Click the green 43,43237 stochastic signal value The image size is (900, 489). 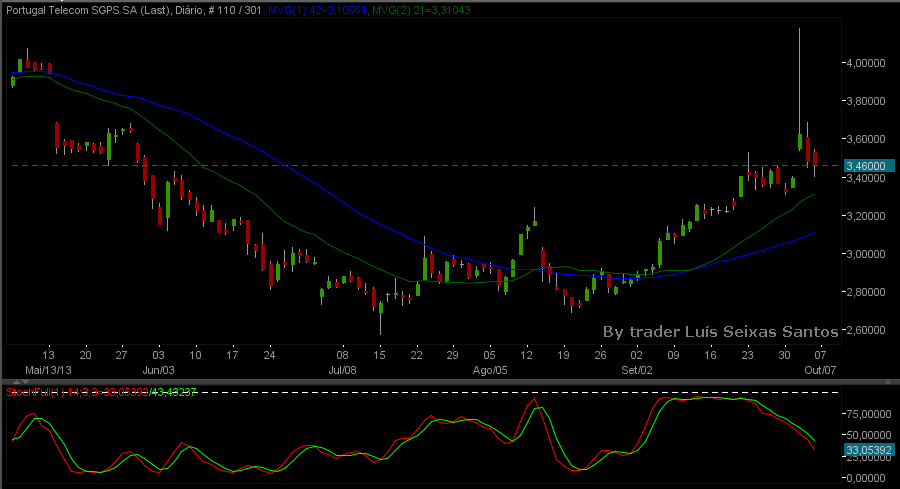point(173,392)
